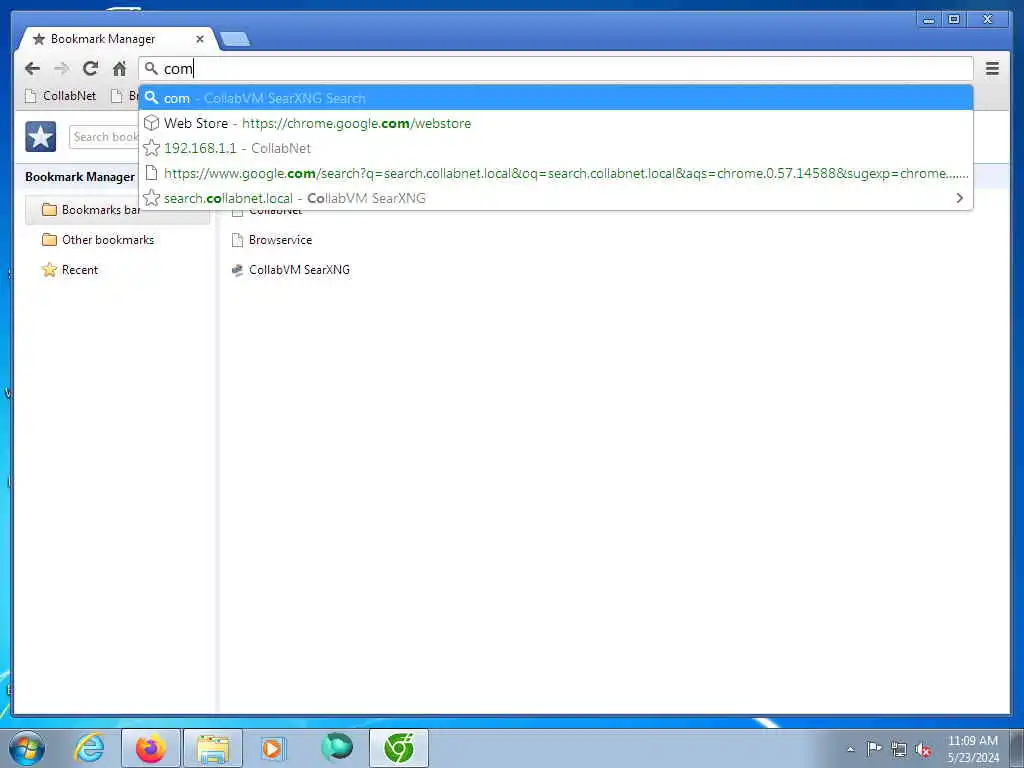Open Windows Media Player from taskbar

click(272, 748)
